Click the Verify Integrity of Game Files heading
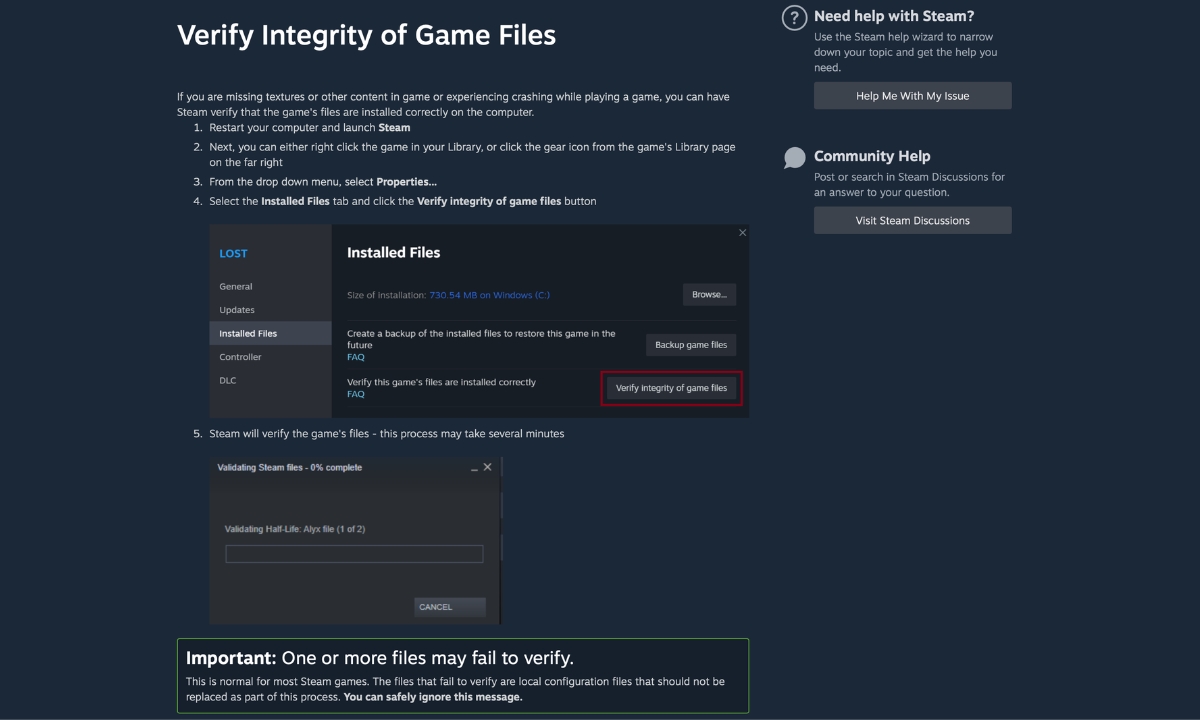This screenshot has width=1200, height=720. click(366, 35)
